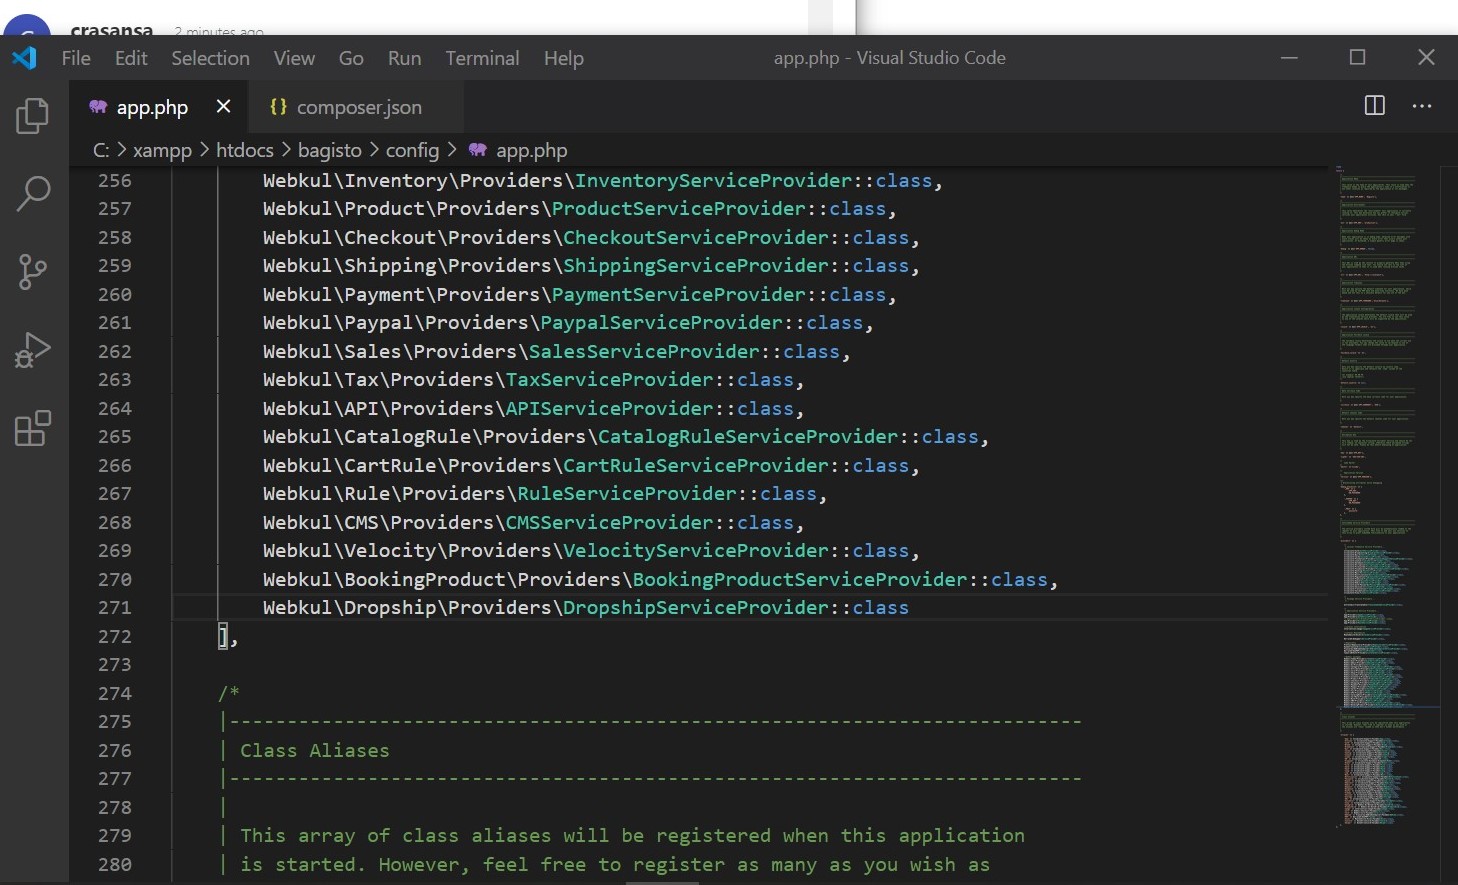Click APIServiceProvider on line 264
This screenshot has height=885, width=1458.
click(x=609, y=408)
